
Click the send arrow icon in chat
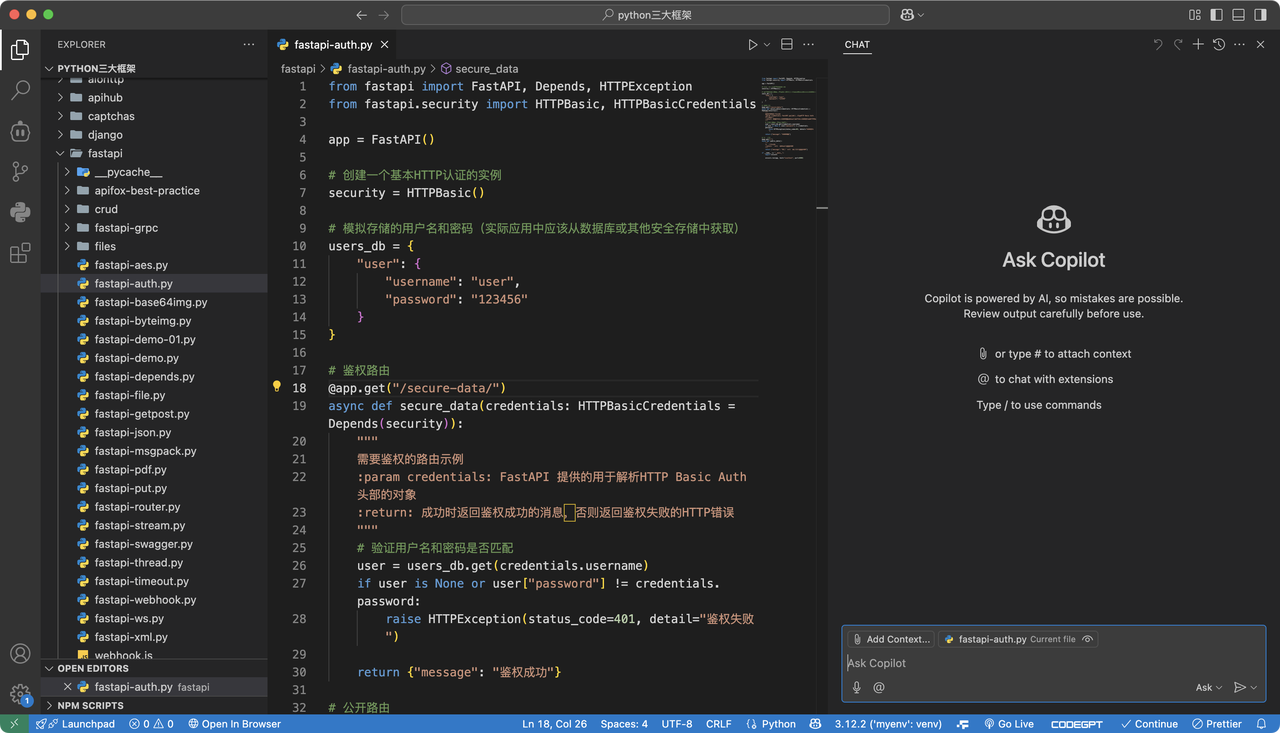(1240, 687)
